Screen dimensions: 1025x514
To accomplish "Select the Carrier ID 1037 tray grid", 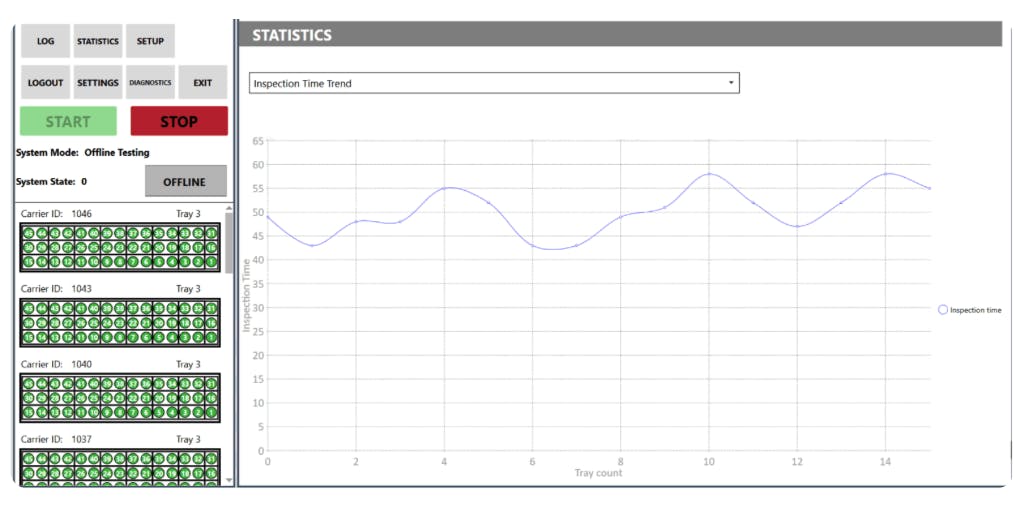I will tap(119, 467).
